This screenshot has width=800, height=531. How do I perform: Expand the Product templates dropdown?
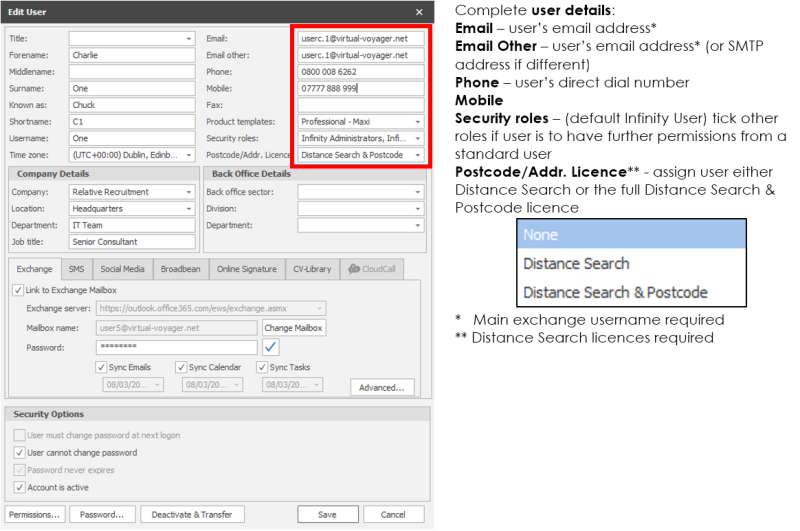pyautogui.click(x=418, y=122)
